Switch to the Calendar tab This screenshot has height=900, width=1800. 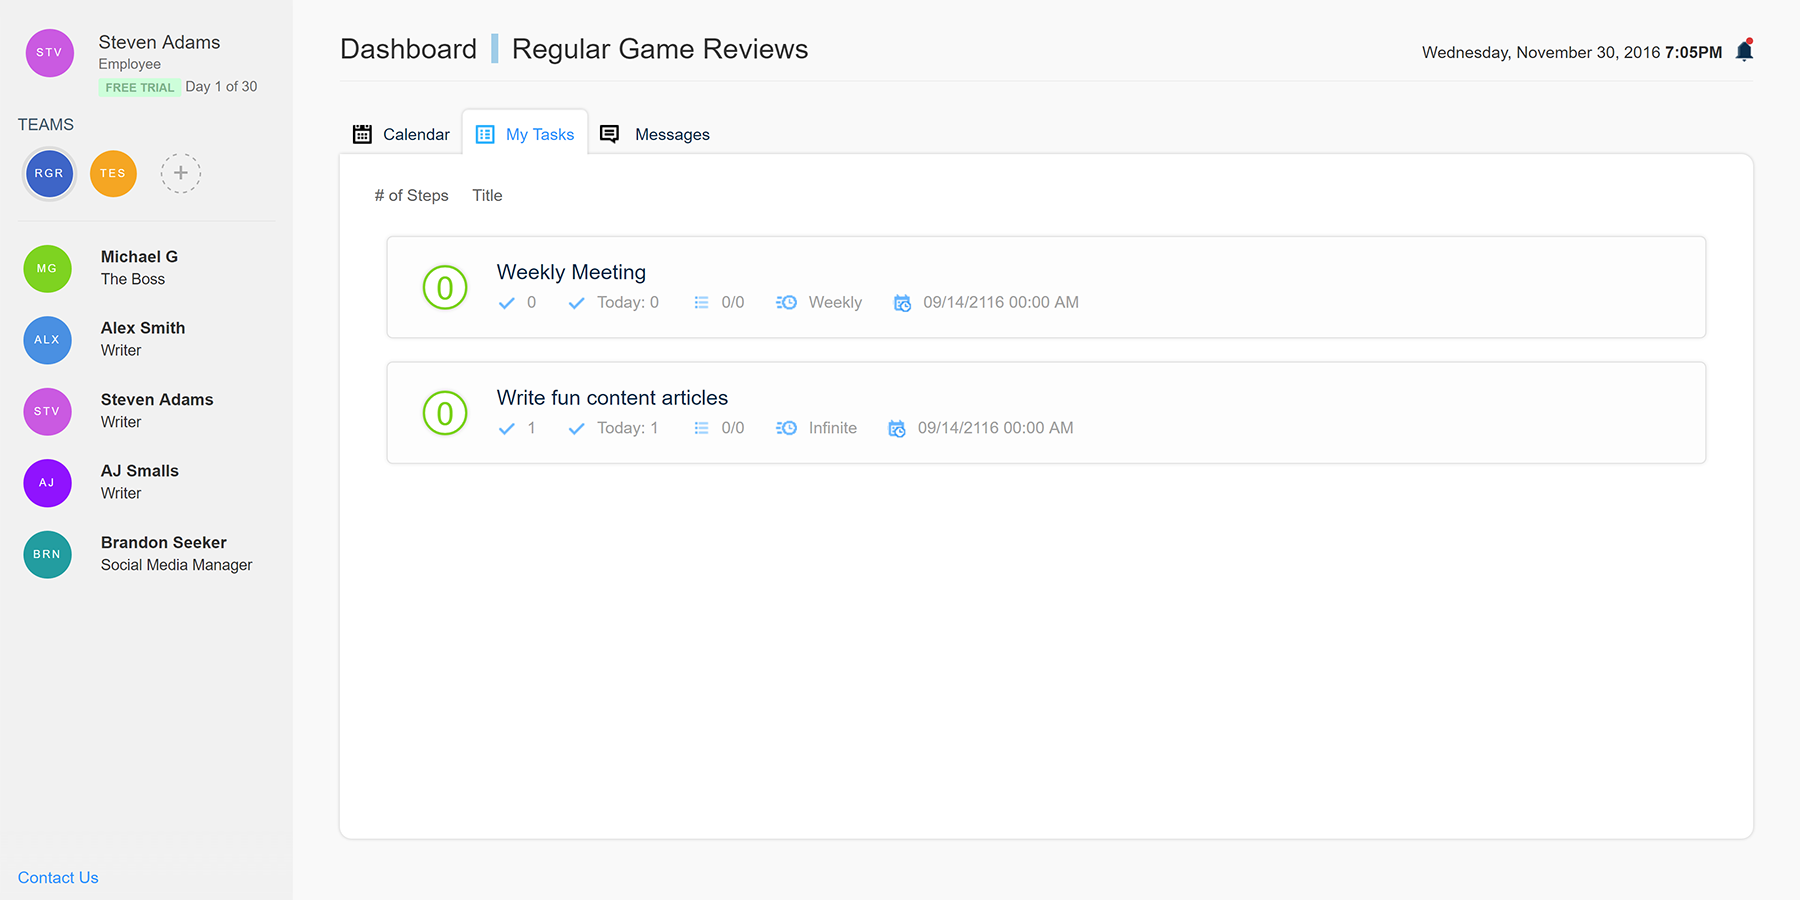pyautogui.click(x=401, y=134)
